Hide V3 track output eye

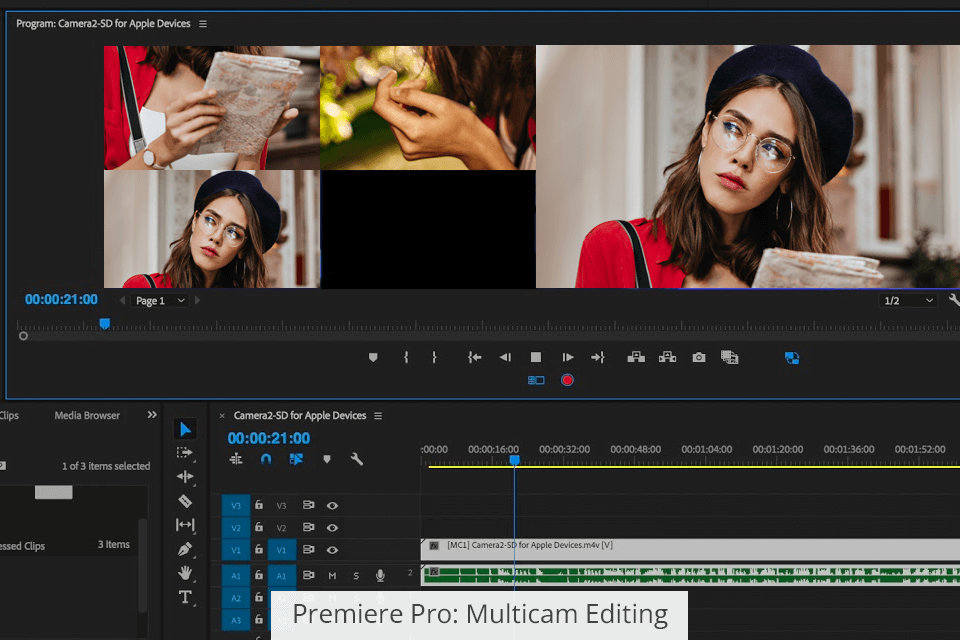(332, 505)
